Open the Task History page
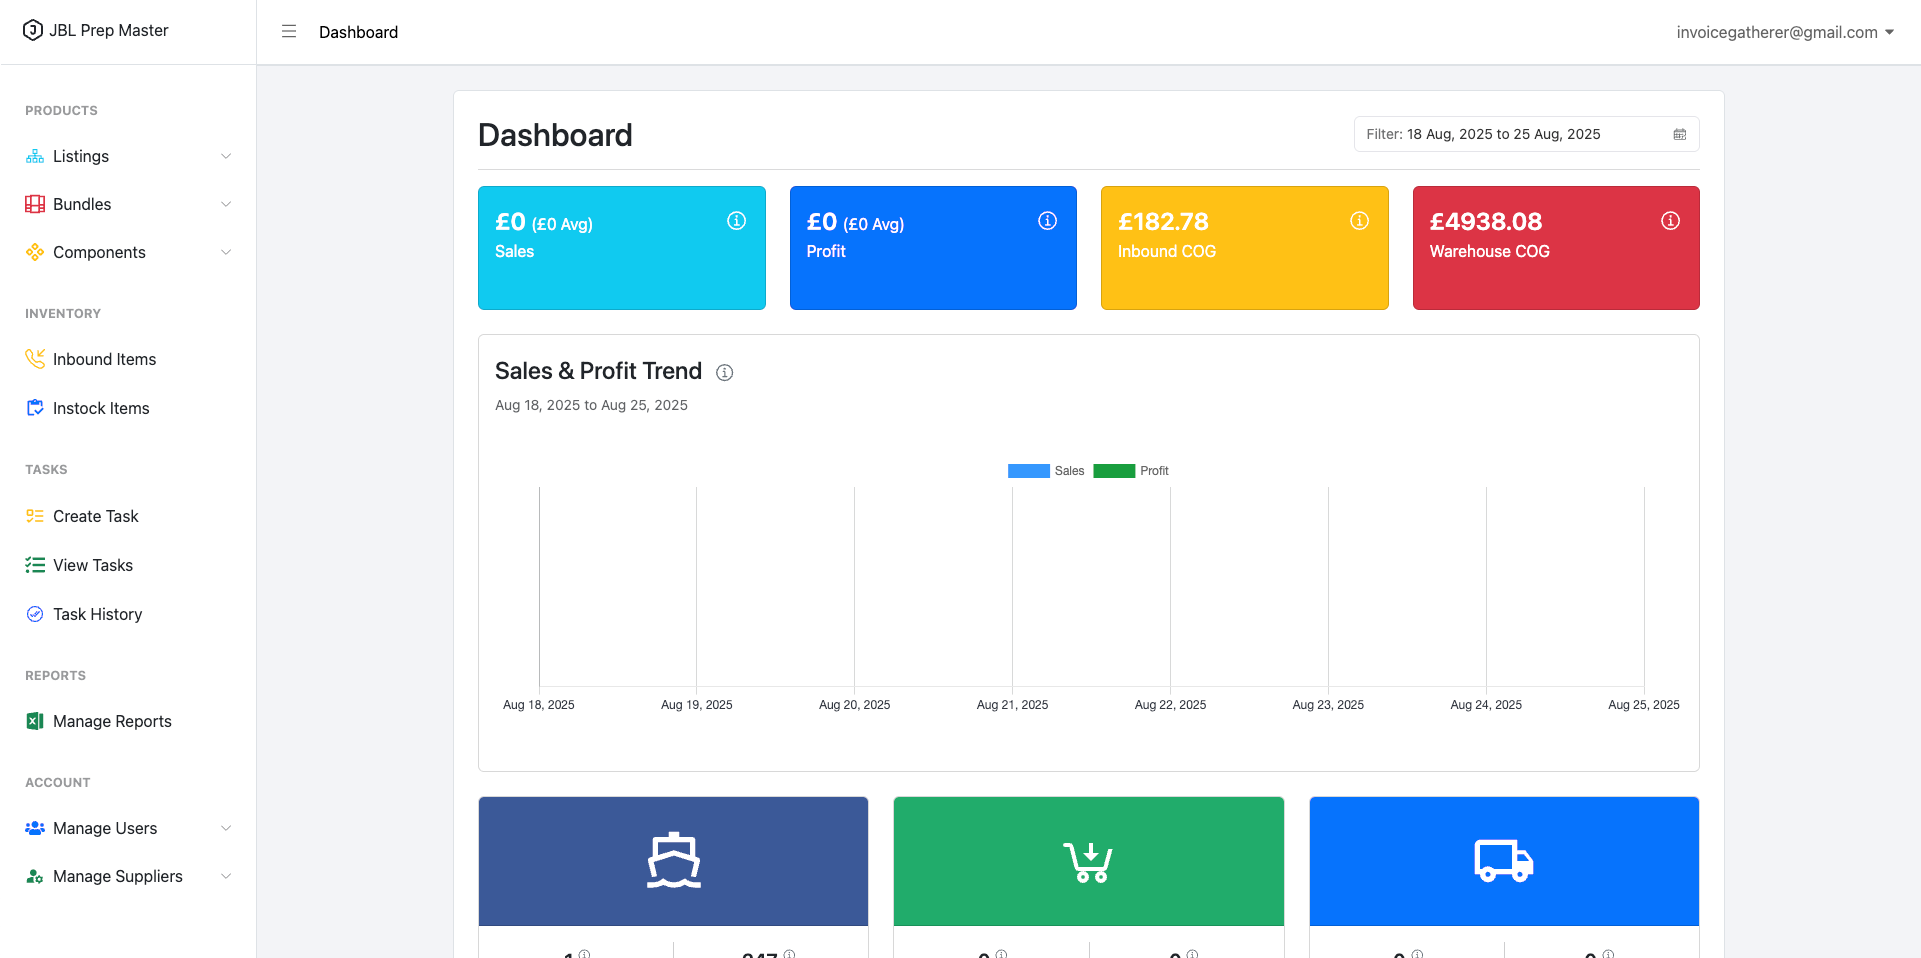 click(97, 614)
